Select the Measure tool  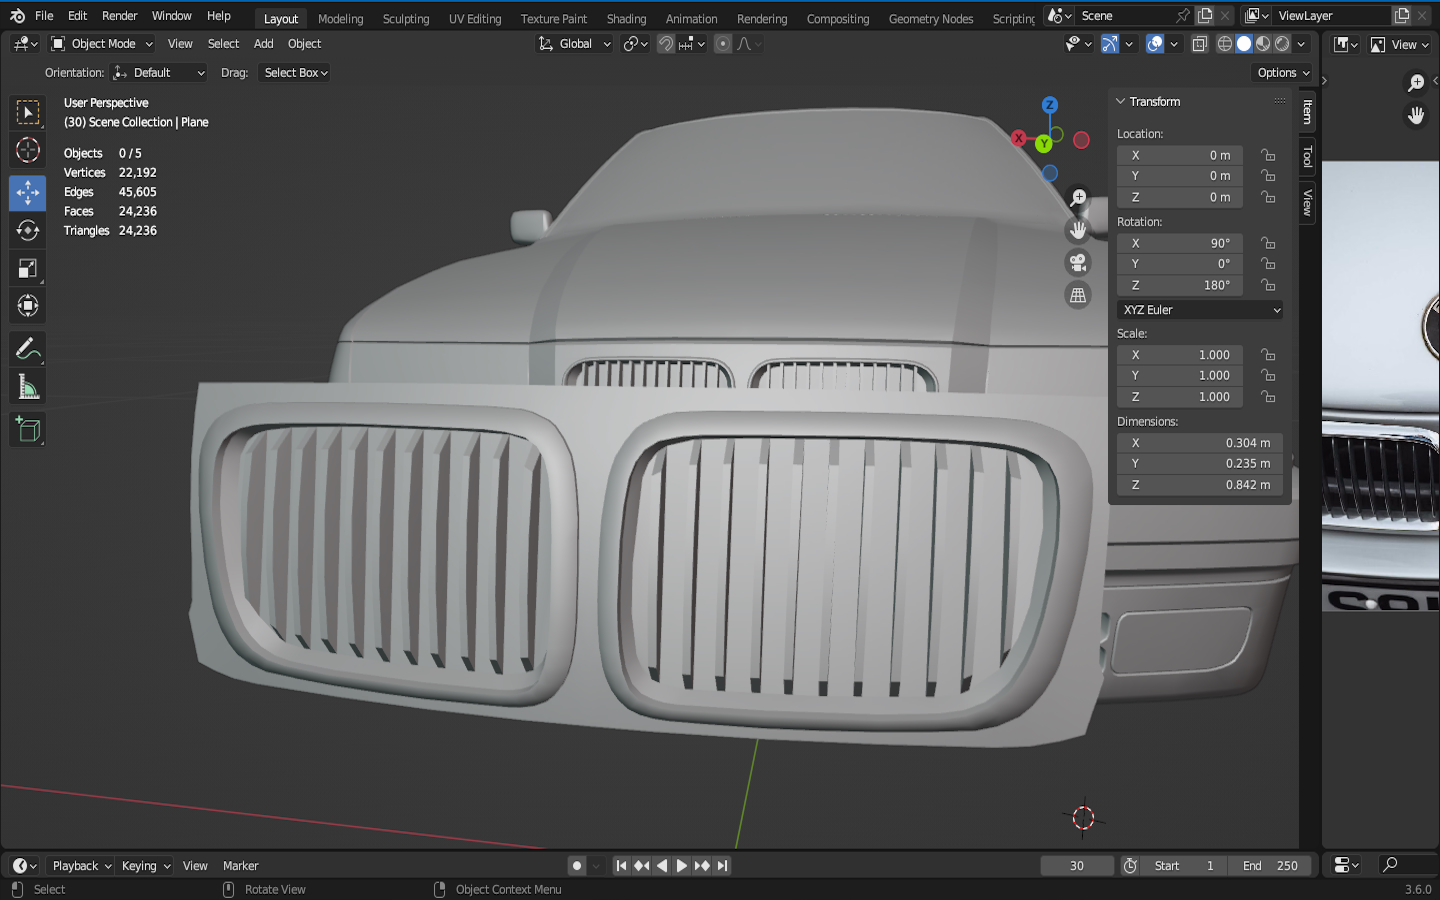(x=27, y=387)
